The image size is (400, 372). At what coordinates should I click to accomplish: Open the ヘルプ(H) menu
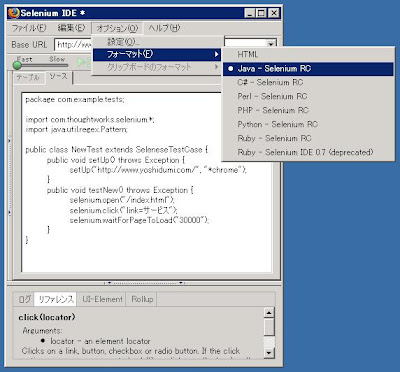pos(164,28)
